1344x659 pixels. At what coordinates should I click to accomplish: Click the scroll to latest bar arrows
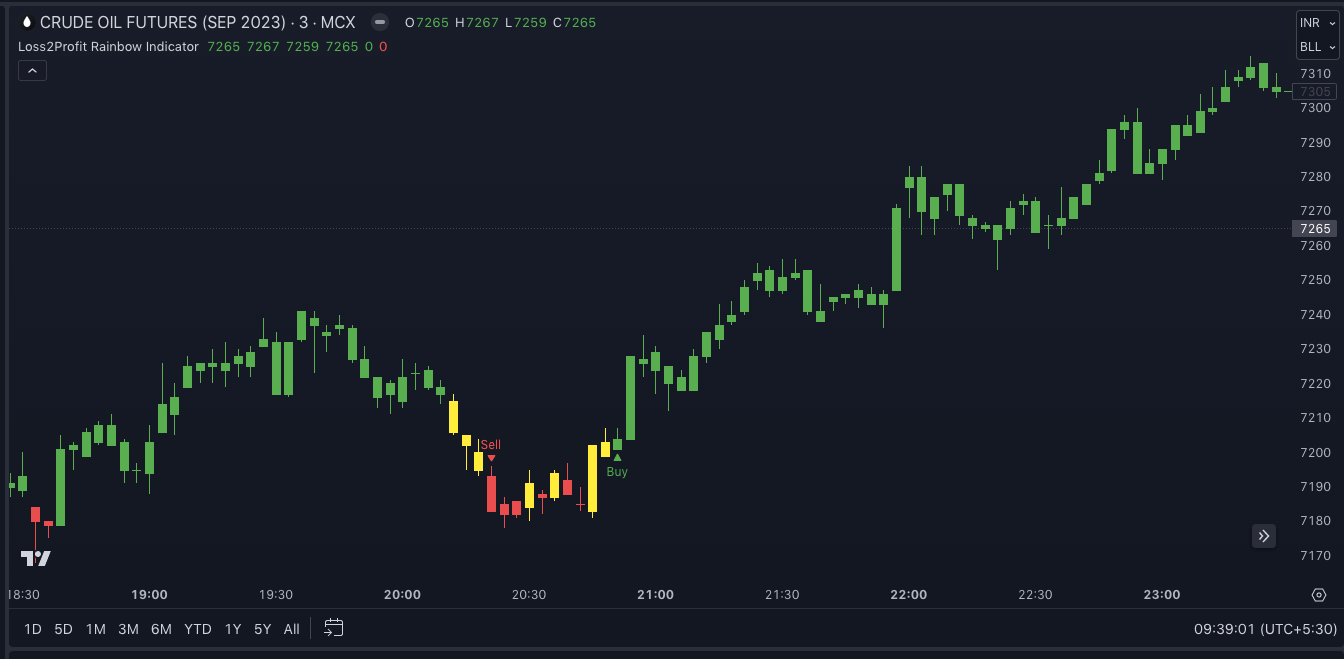[x=1264, y=536]
